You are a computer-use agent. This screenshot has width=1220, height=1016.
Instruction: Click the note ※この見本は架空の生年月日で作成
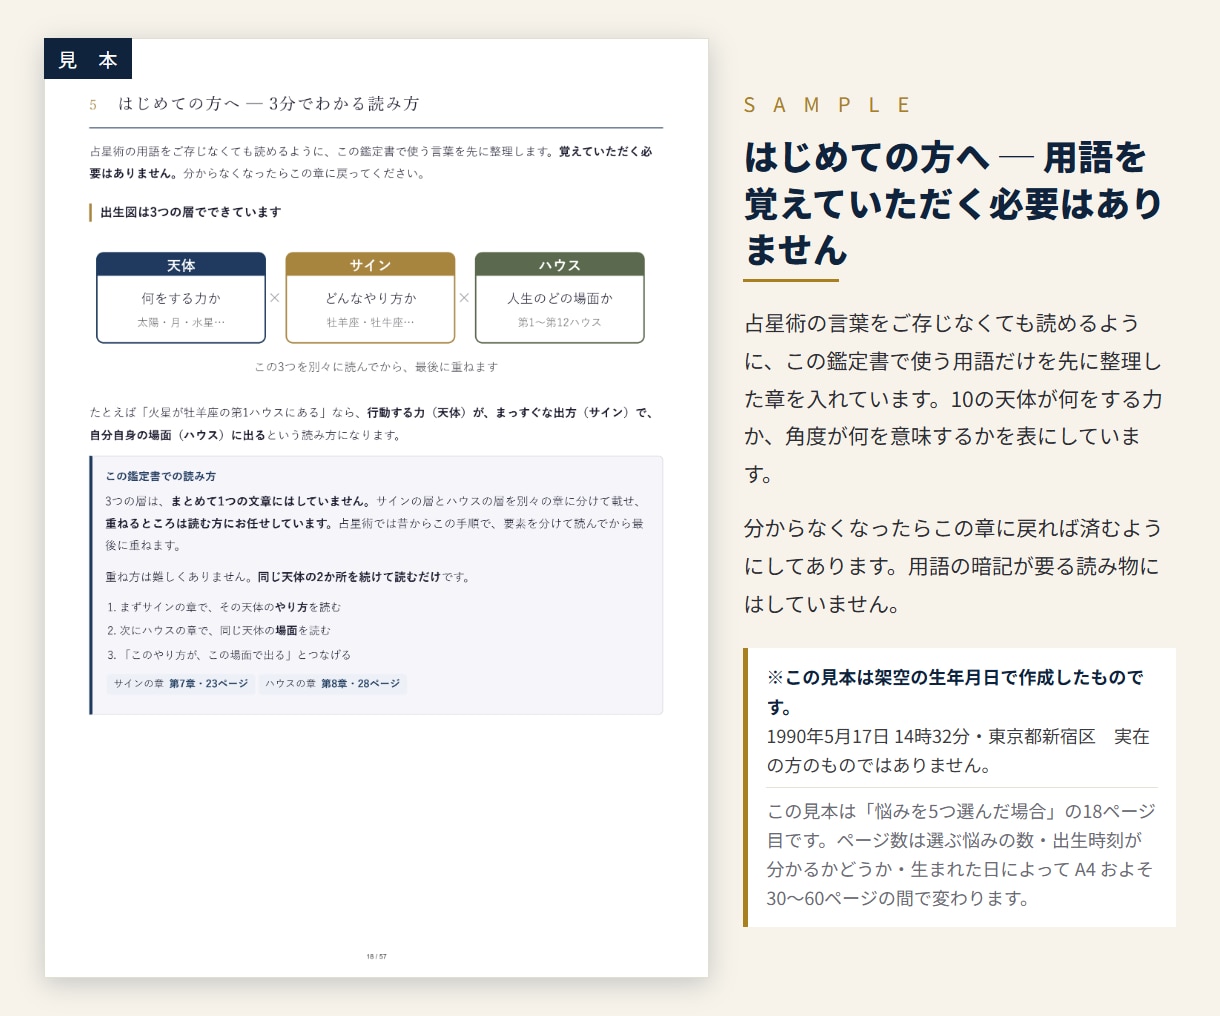click(956, 692)
